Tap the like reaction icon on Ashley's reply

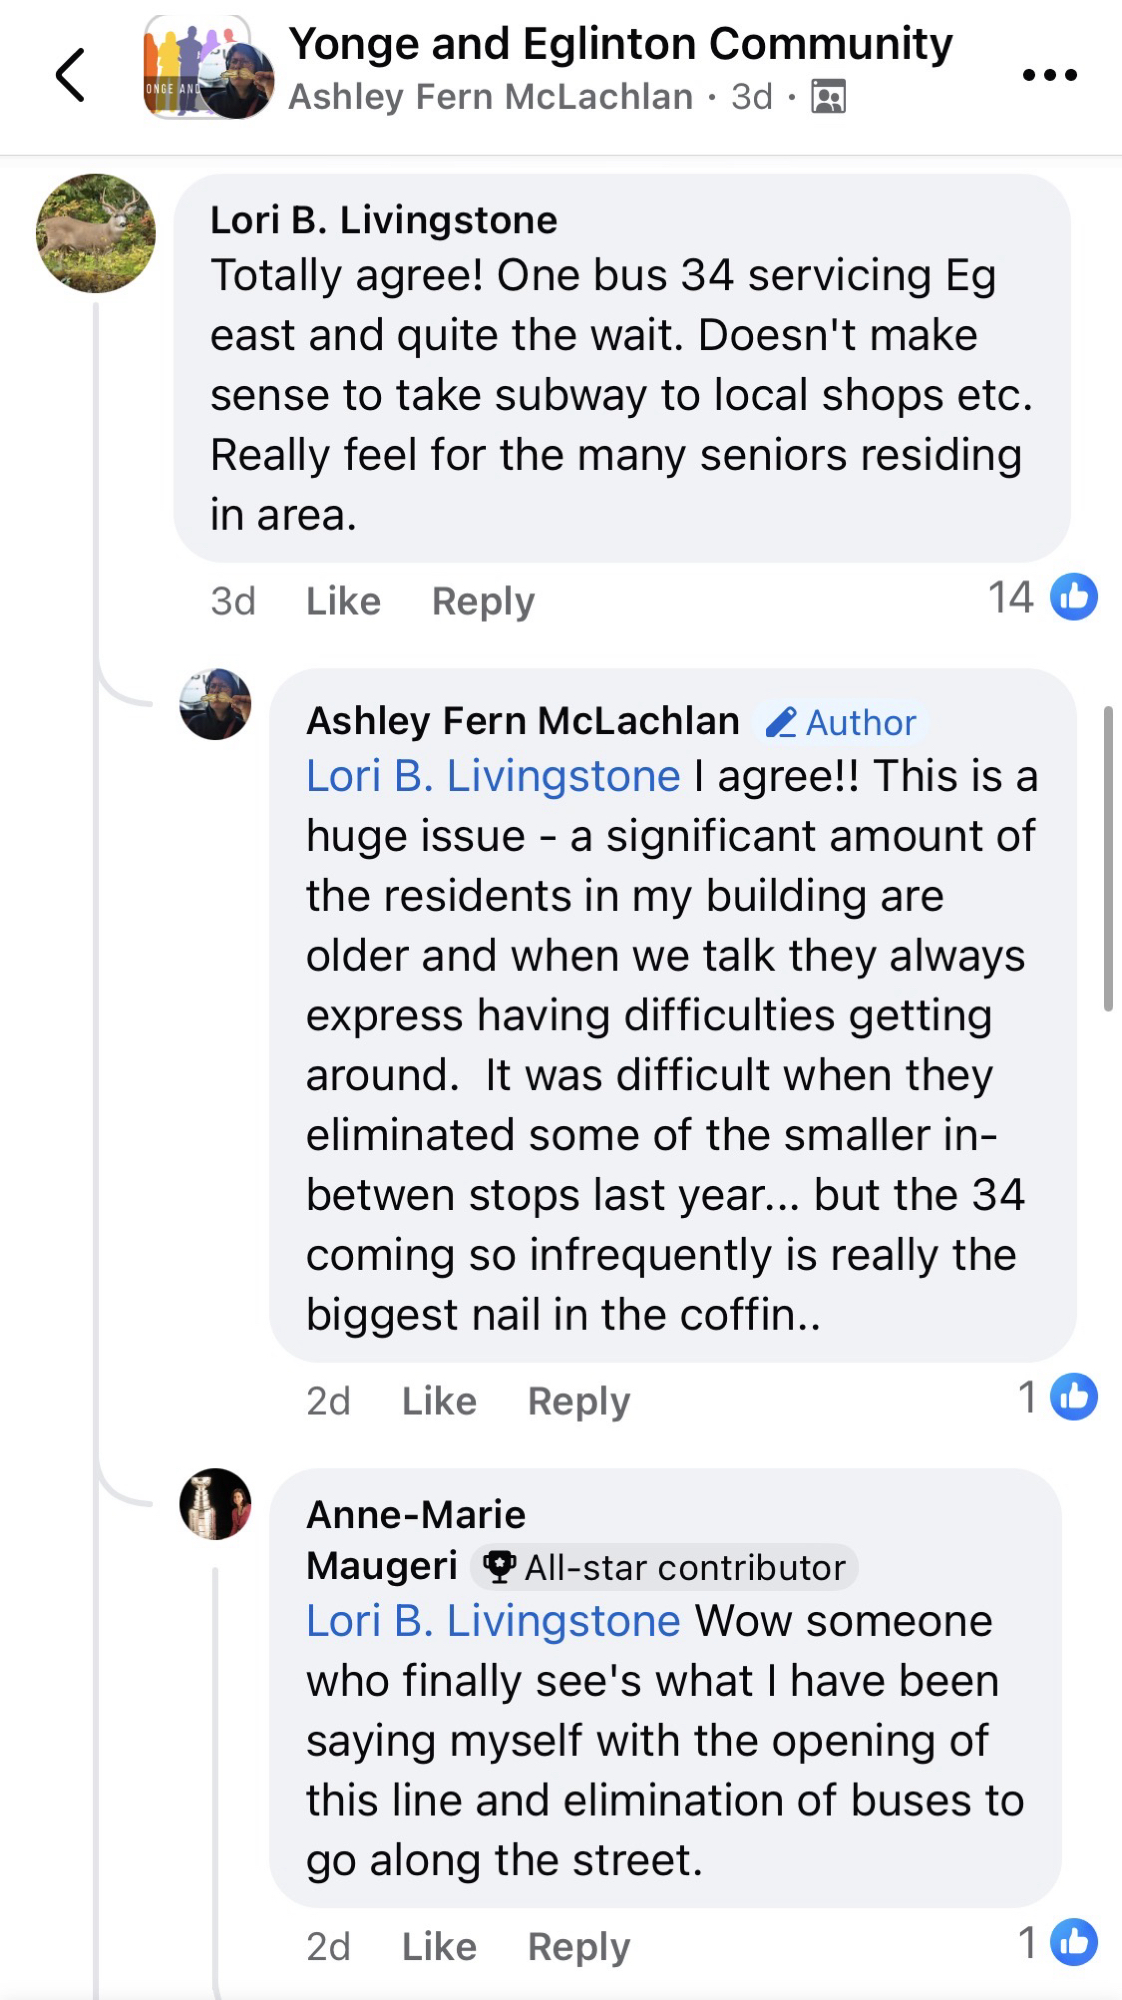pos(1074,1397)
